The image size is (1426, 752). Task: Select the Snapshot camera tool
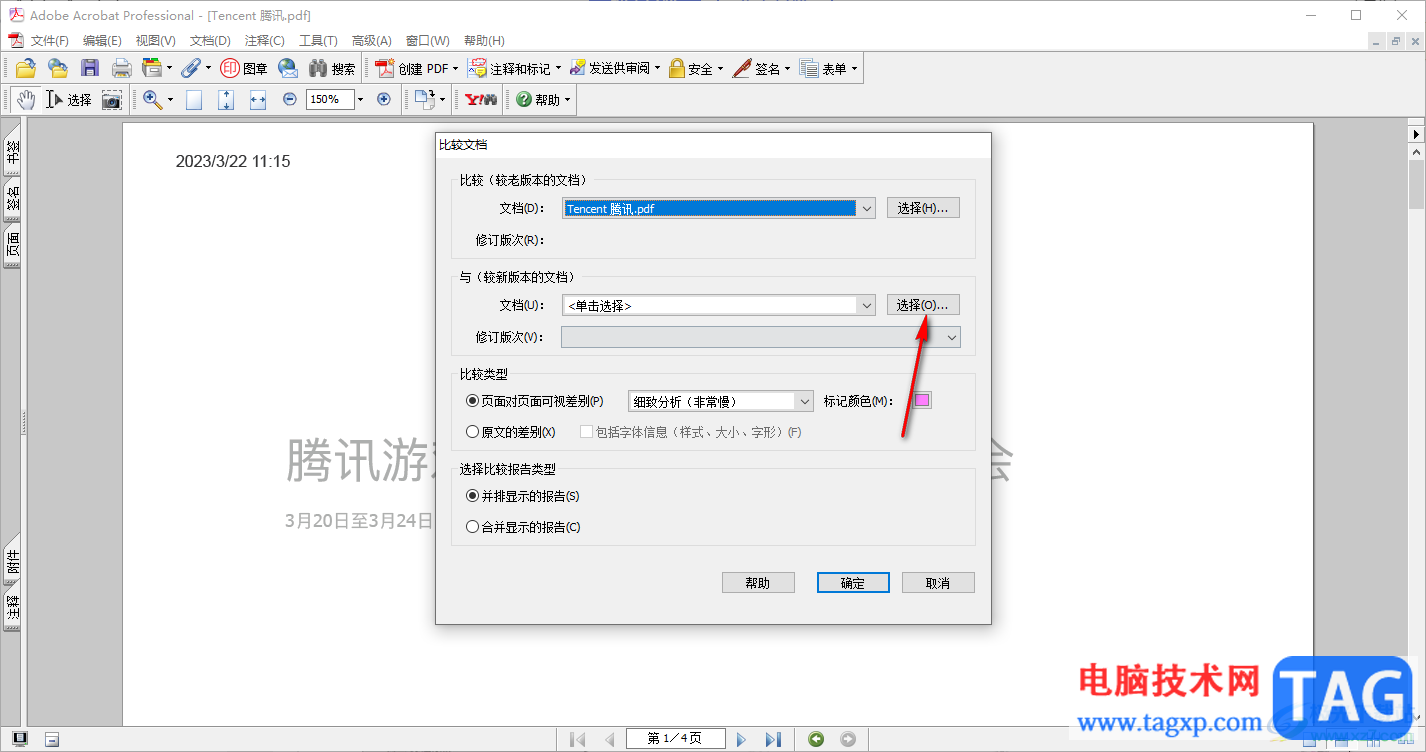[x=111, y=99]
